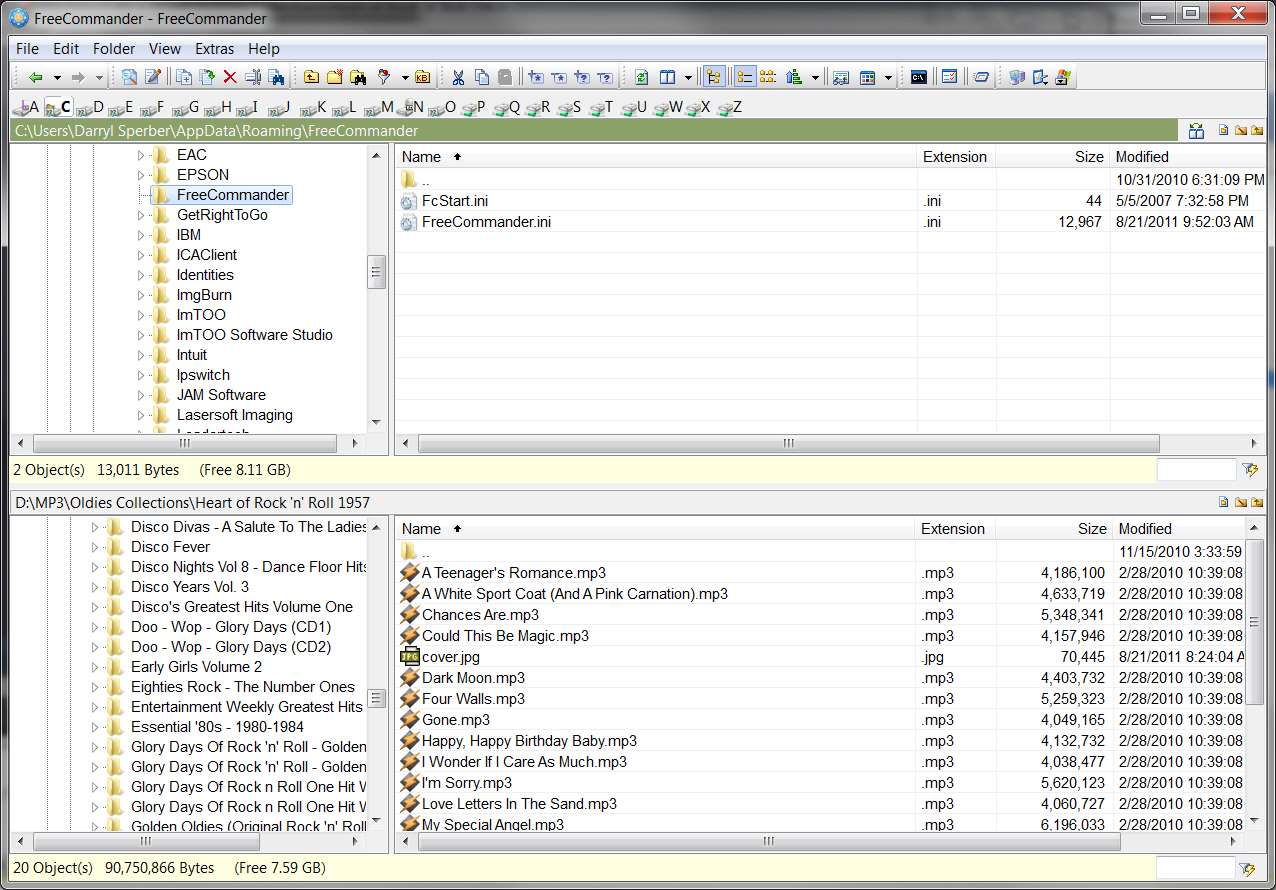Viewport: 1276px width, 890px height.
Task: Click the green refresh icon in toolbar
Action: pos(641,77)
